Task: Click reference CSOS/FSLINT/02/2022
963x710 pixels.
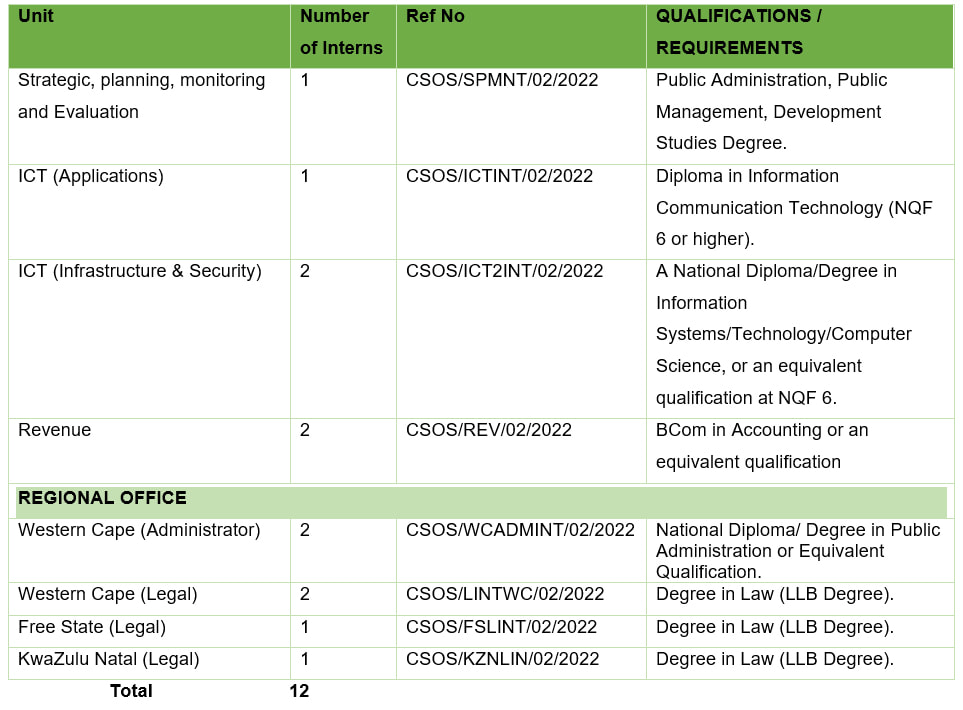Action: (x=501, y=627)
